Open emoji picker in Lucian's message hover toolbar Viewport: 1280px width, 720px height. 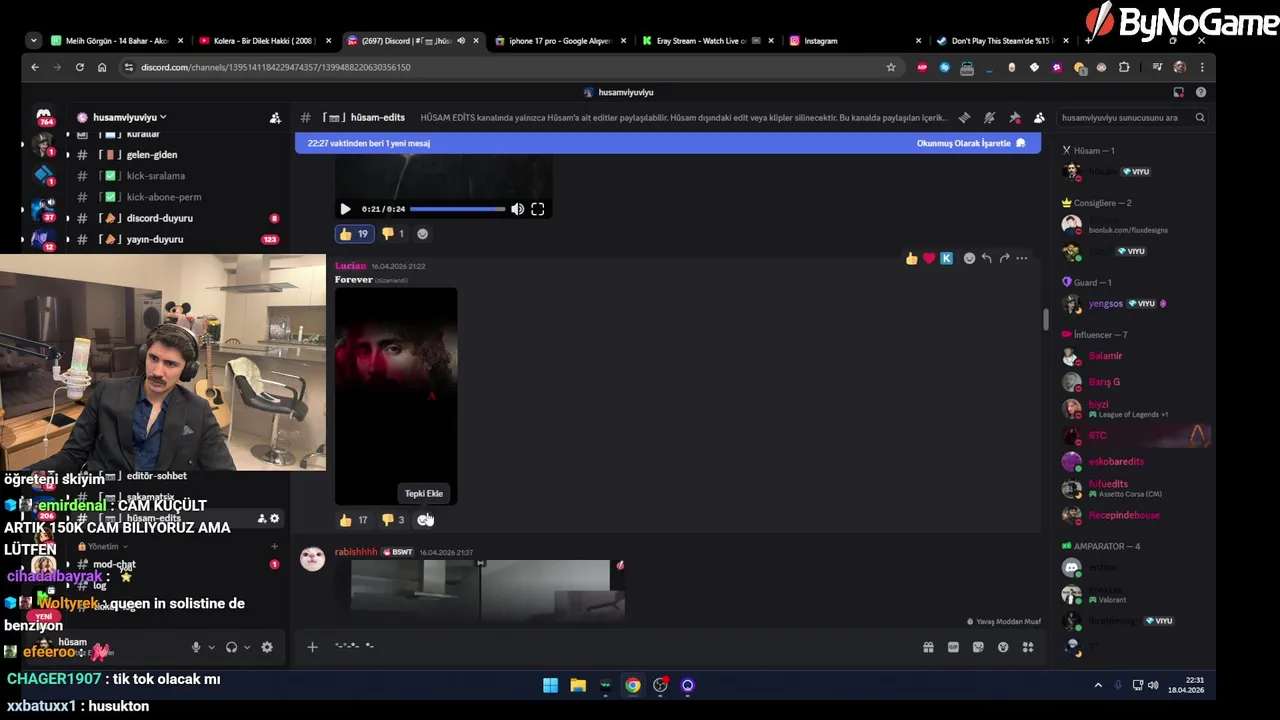coord(969,259)
